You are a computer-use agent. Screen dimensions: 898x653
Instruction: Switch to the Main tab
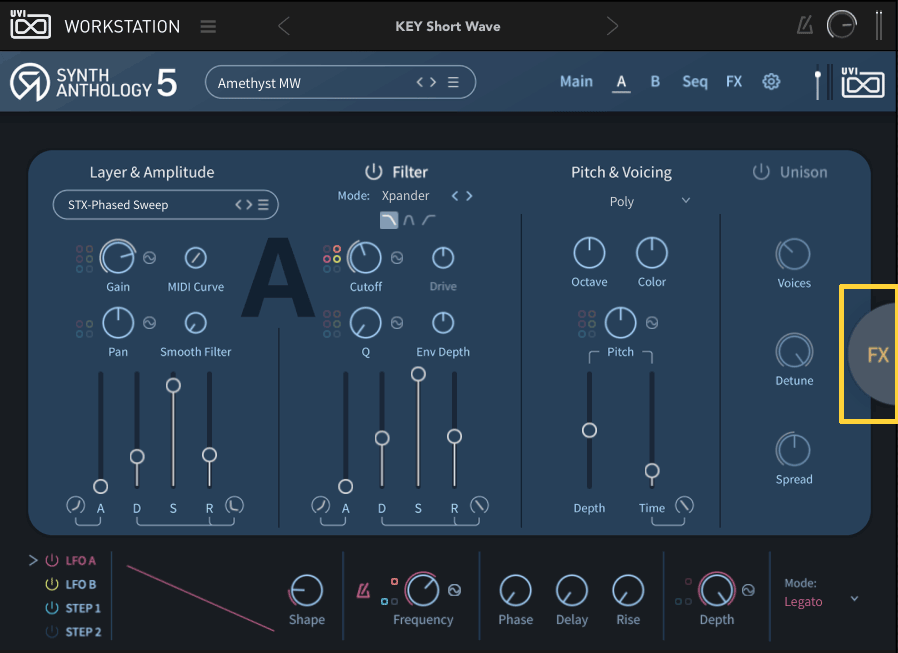point(576,81)
